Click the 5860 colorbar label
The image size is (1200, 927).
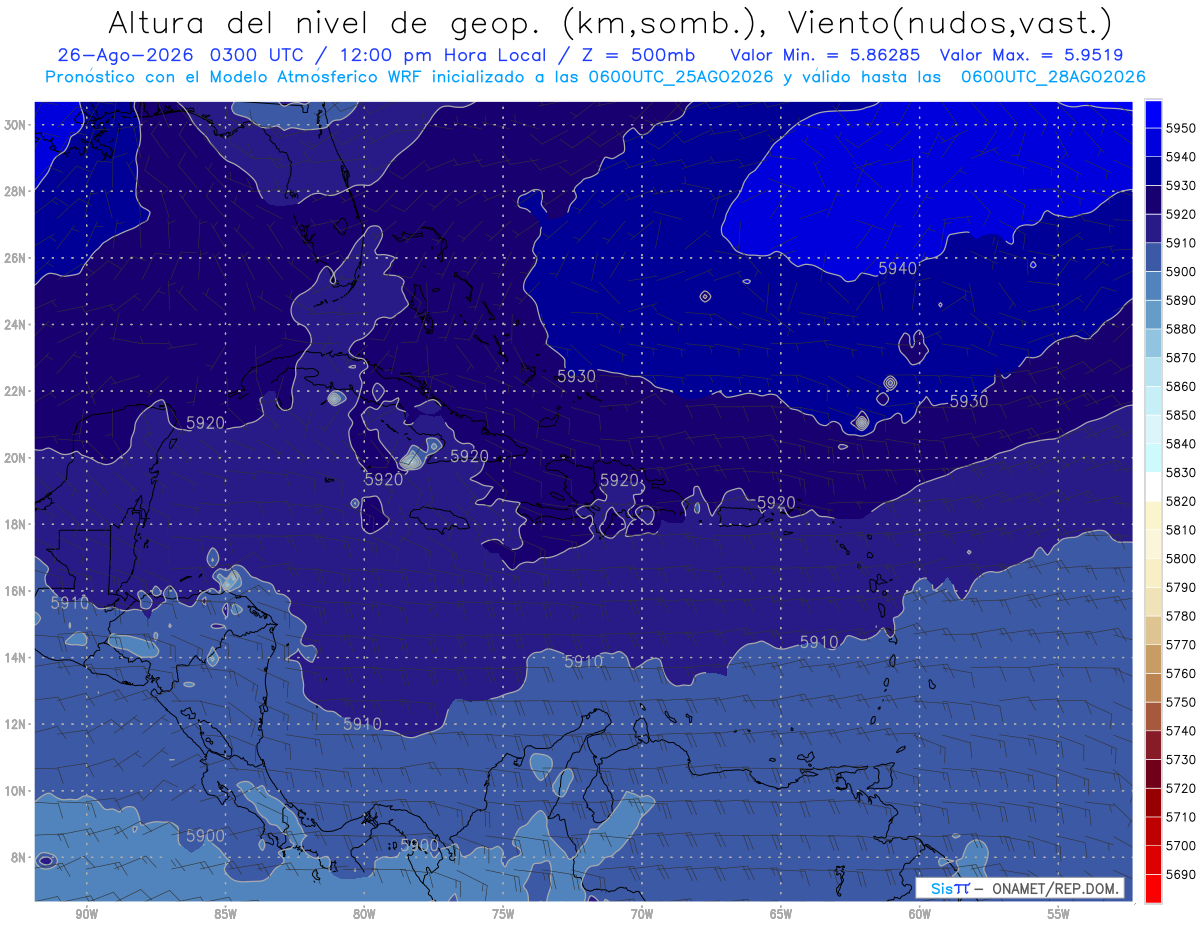(x=1181, y=386)
